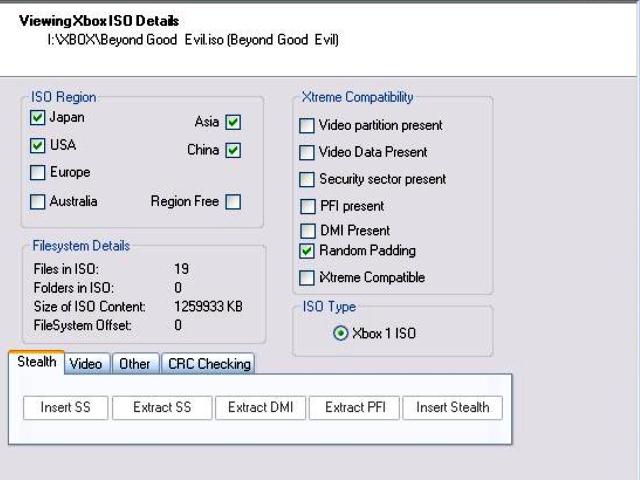The height and width of the screenshot is (480, 640).
Task: Click the Folders in ISO label
Action: click(73, 288)
